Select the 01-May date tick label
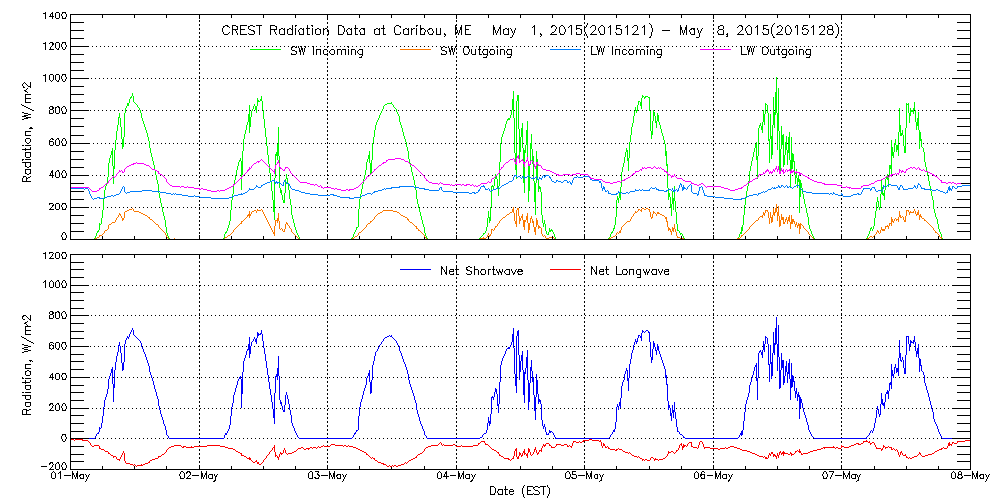The height and width of the screenshot is (500, 1000). click(x=71, y=476)
